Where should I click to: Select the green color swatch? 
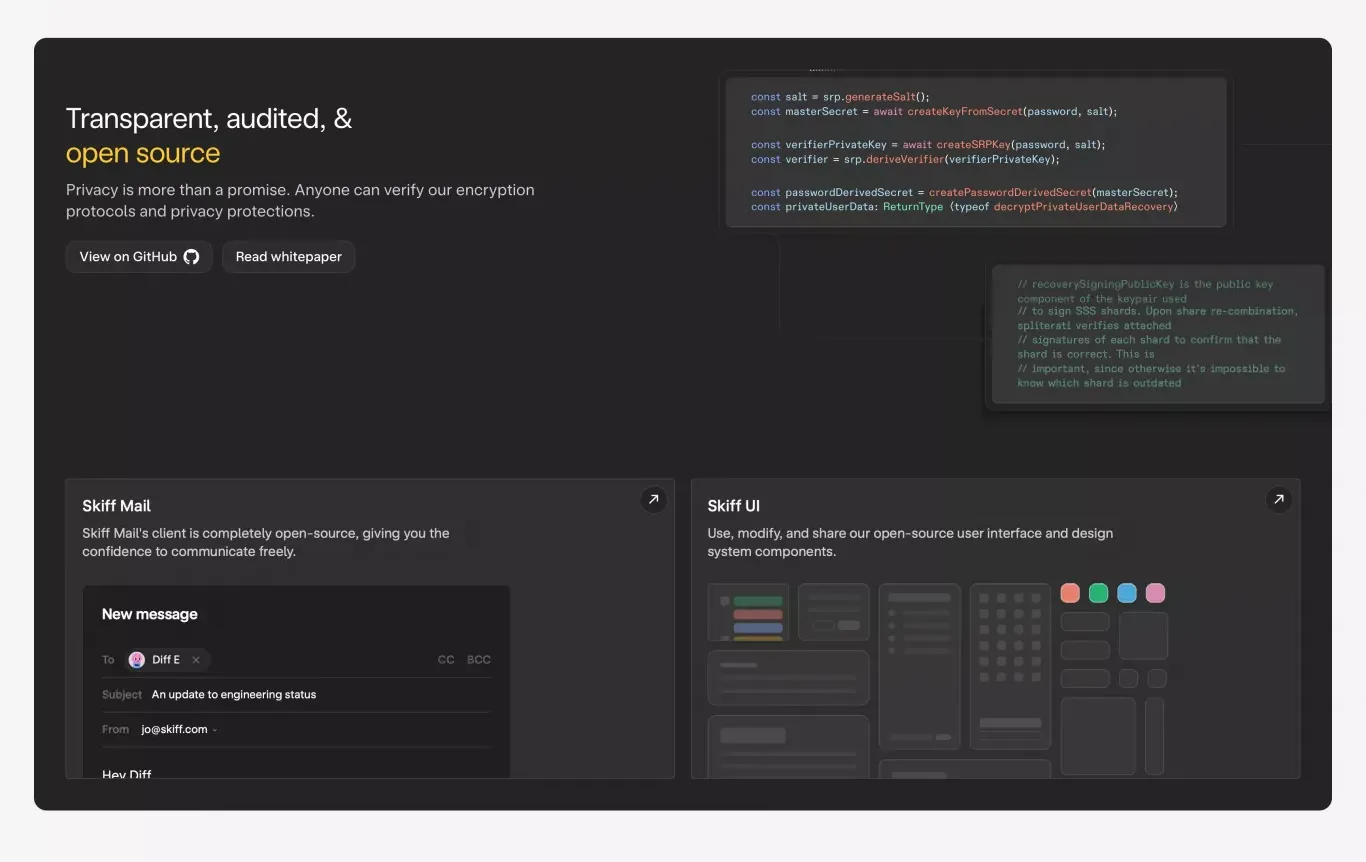click(x=1098, y=593)
